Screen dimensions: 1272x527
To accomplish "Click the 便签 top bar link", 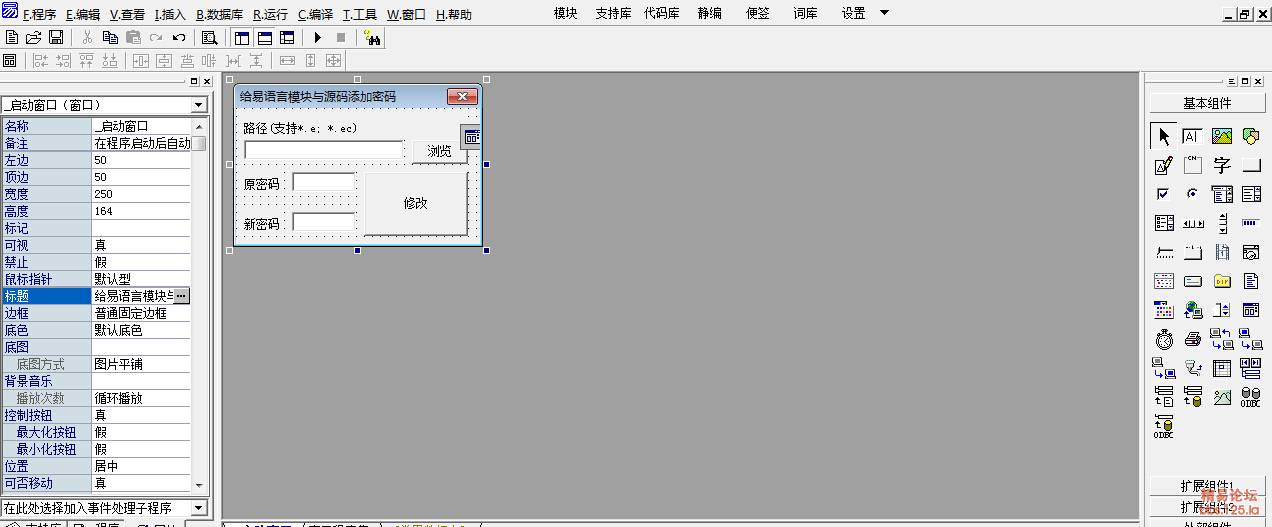I will pyautogui.click(x=757, y=13).
